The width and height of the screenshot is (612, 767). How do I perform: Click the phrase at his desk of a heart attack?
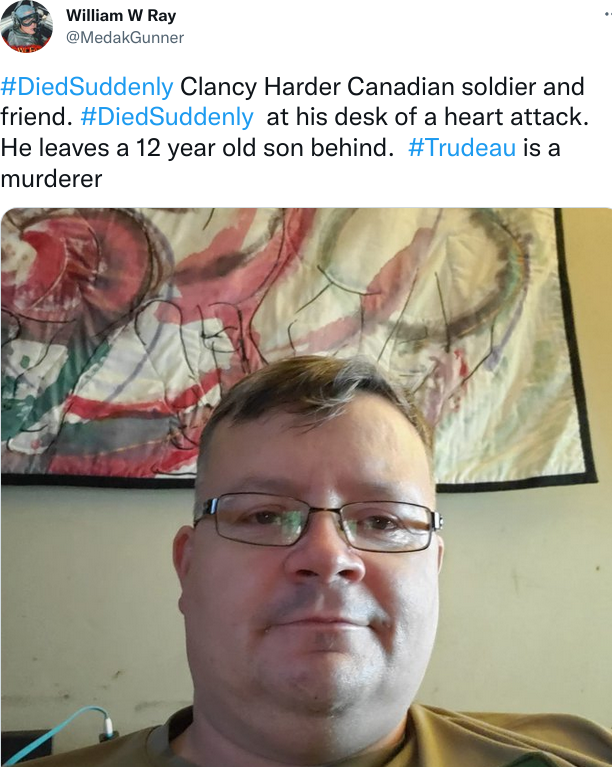tap(428, 117)
